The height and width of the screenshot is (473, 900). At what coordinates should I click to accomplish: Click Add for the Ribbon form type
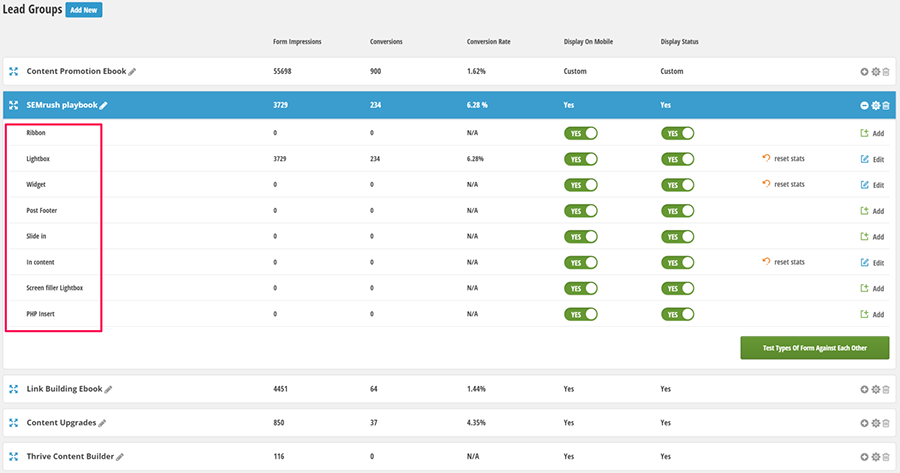872,133
